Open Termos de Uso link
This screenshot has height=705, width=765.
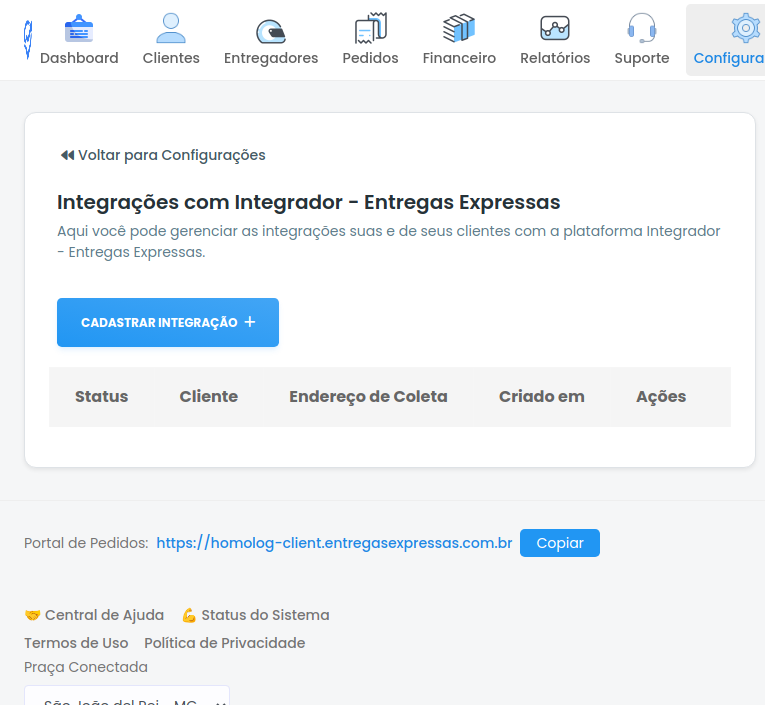coord(76,643)
